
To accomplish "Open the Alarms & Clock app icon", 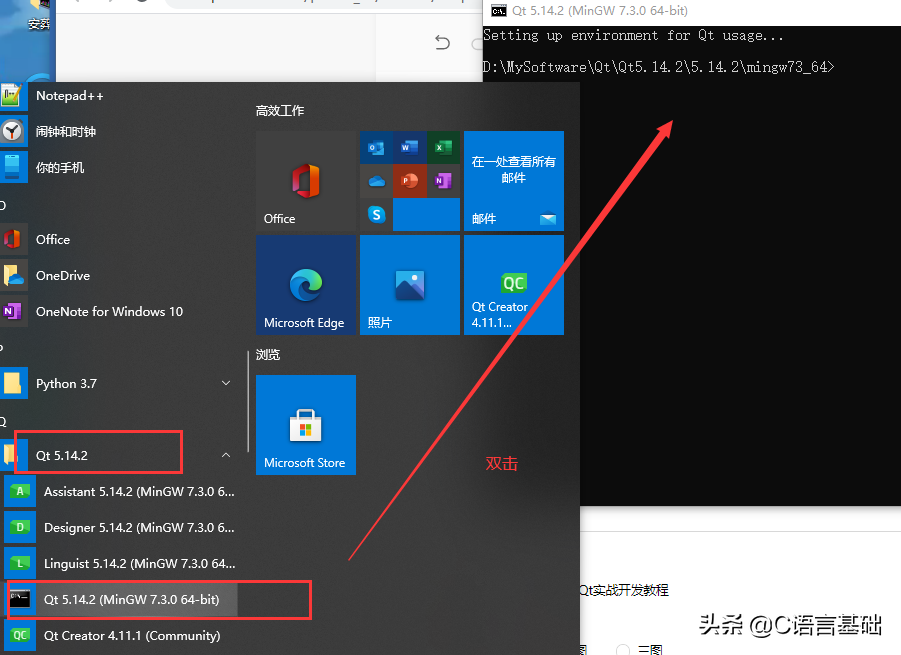I will (13, 132).
